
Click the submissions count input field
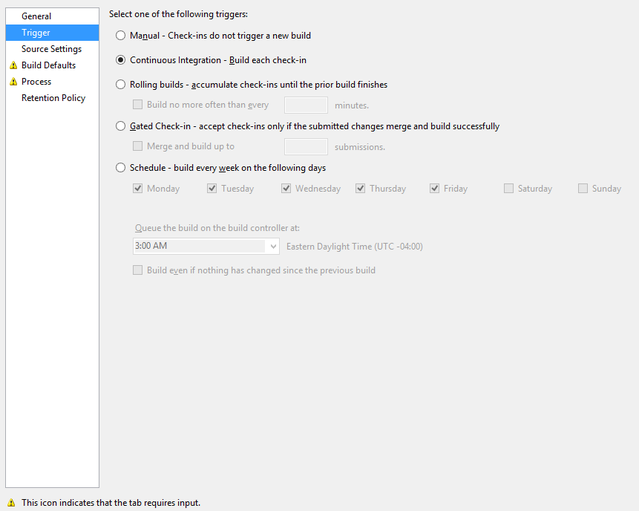click(x=306, y=147)
